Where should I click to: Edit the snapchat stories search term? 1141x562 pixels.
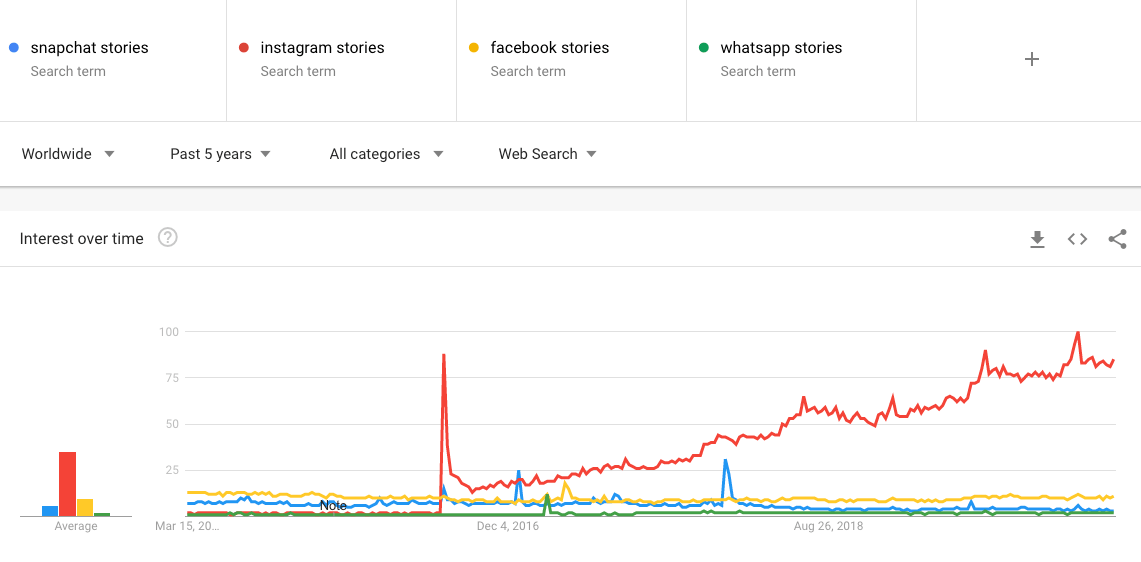pos(89,48)
